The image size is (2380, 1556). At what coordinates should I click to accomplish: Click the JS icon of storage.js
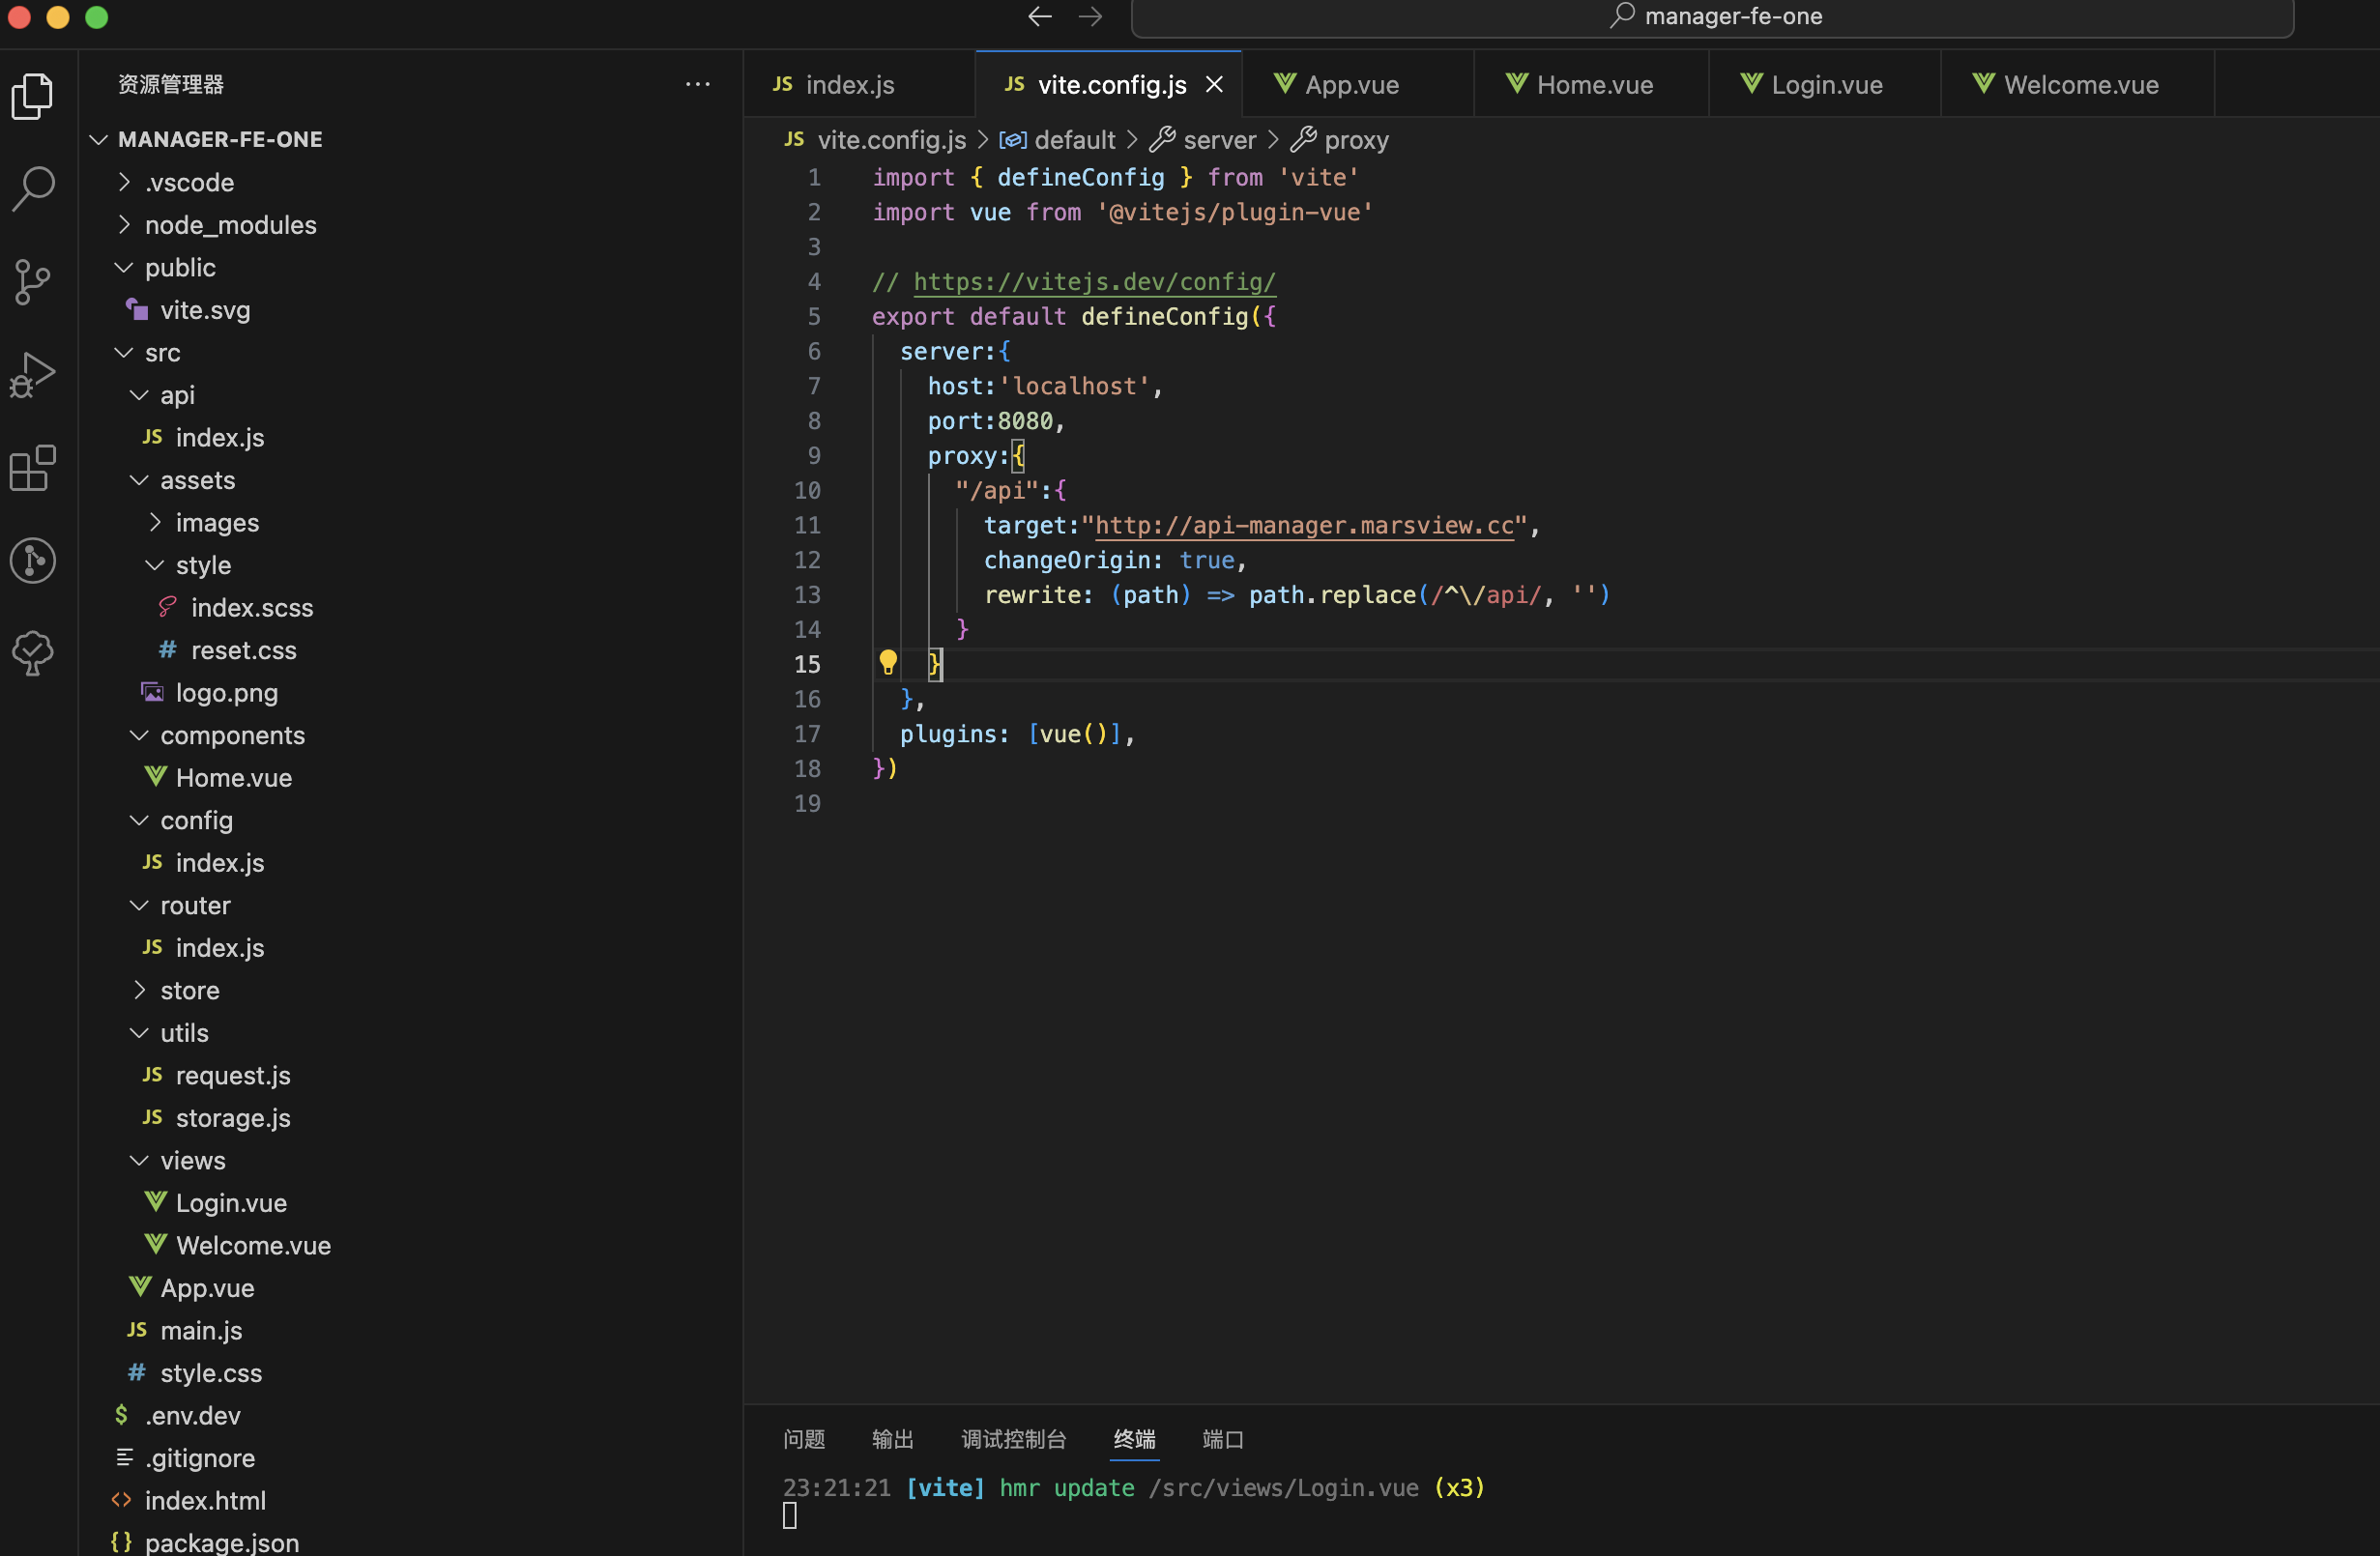pos(152,1117)
